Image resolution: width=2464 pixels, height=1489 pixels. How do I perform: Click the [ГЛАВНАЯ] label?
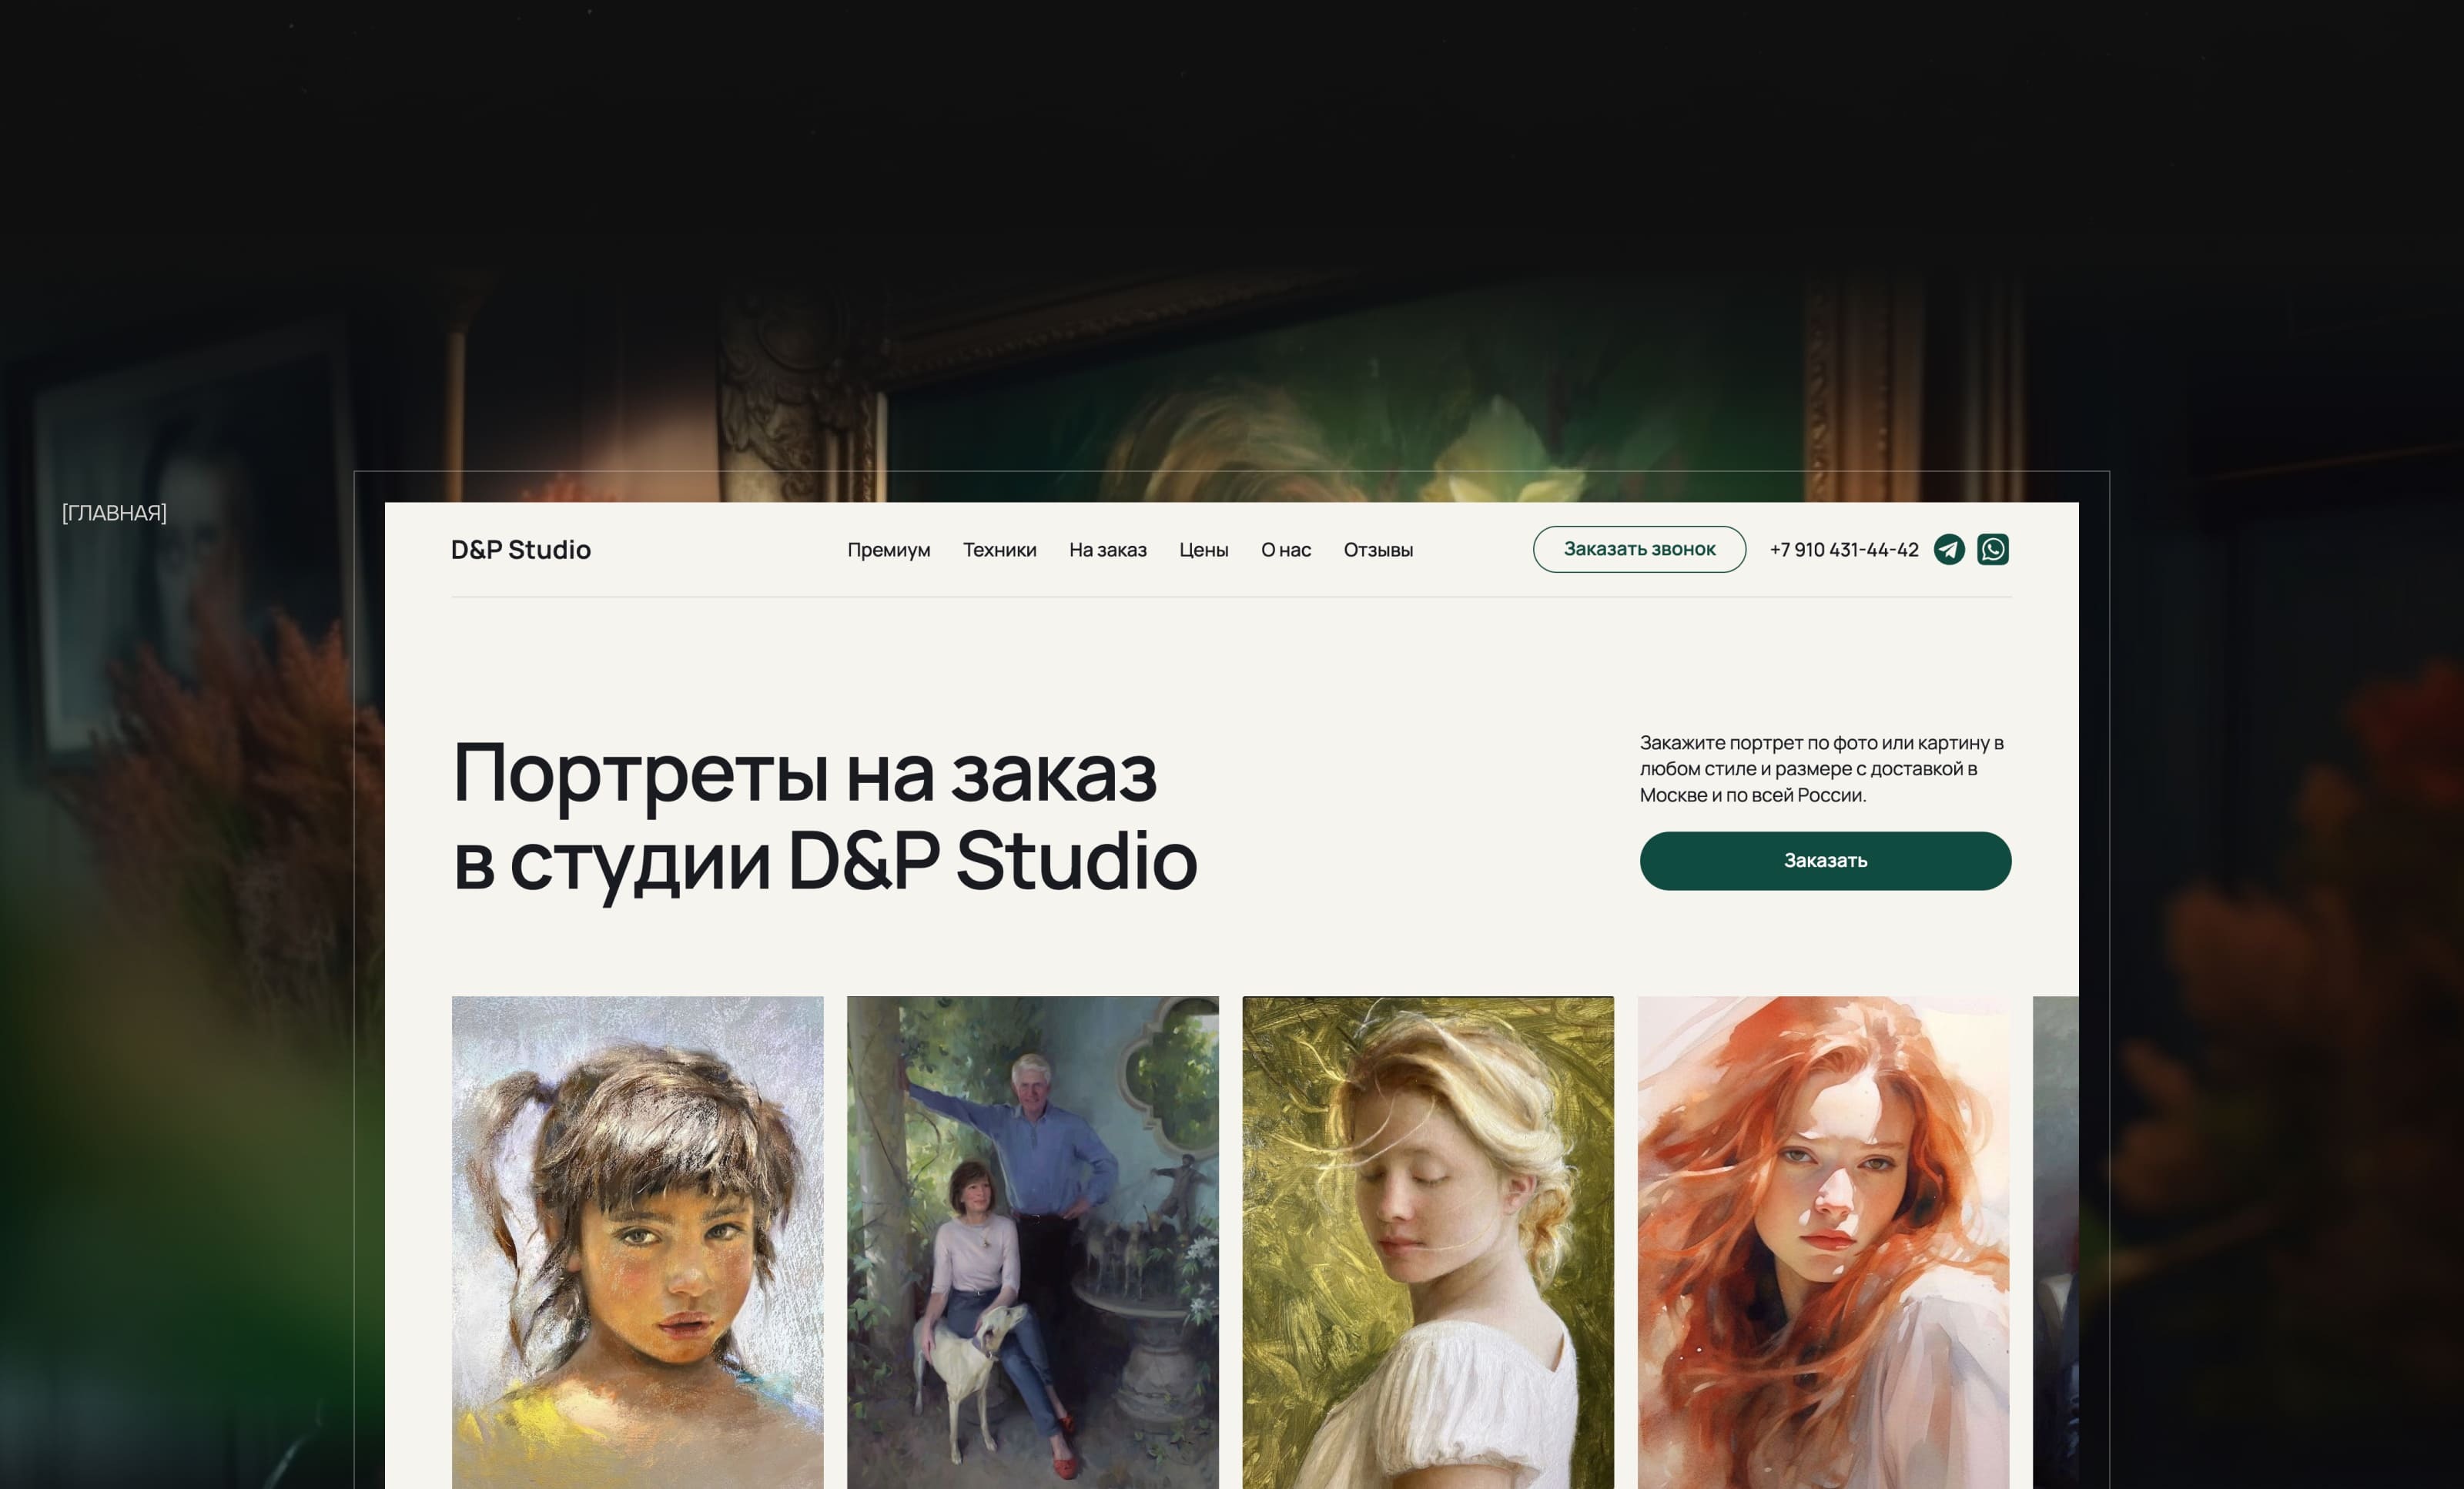coord(114,513)
